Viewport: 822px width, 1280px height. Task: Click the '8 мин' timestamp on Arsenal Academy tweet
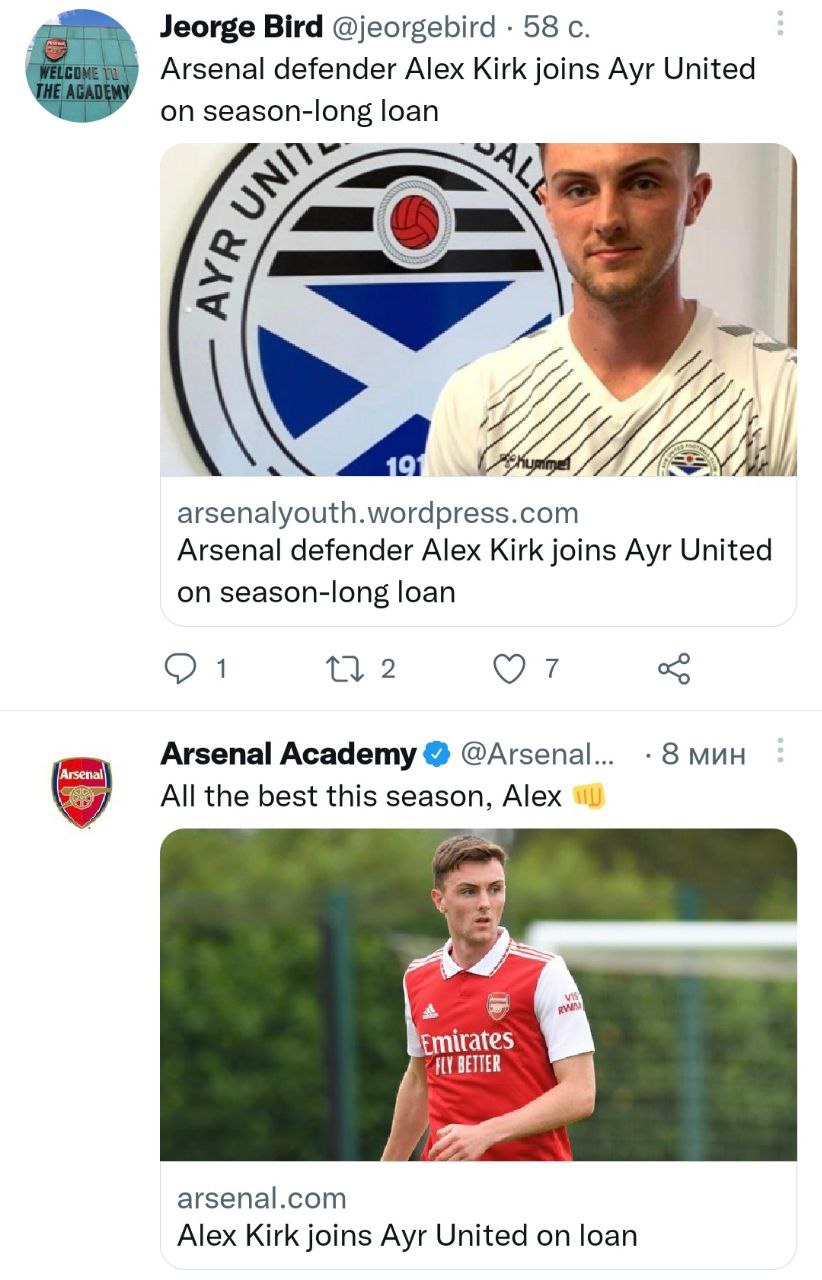coord(704,754)
